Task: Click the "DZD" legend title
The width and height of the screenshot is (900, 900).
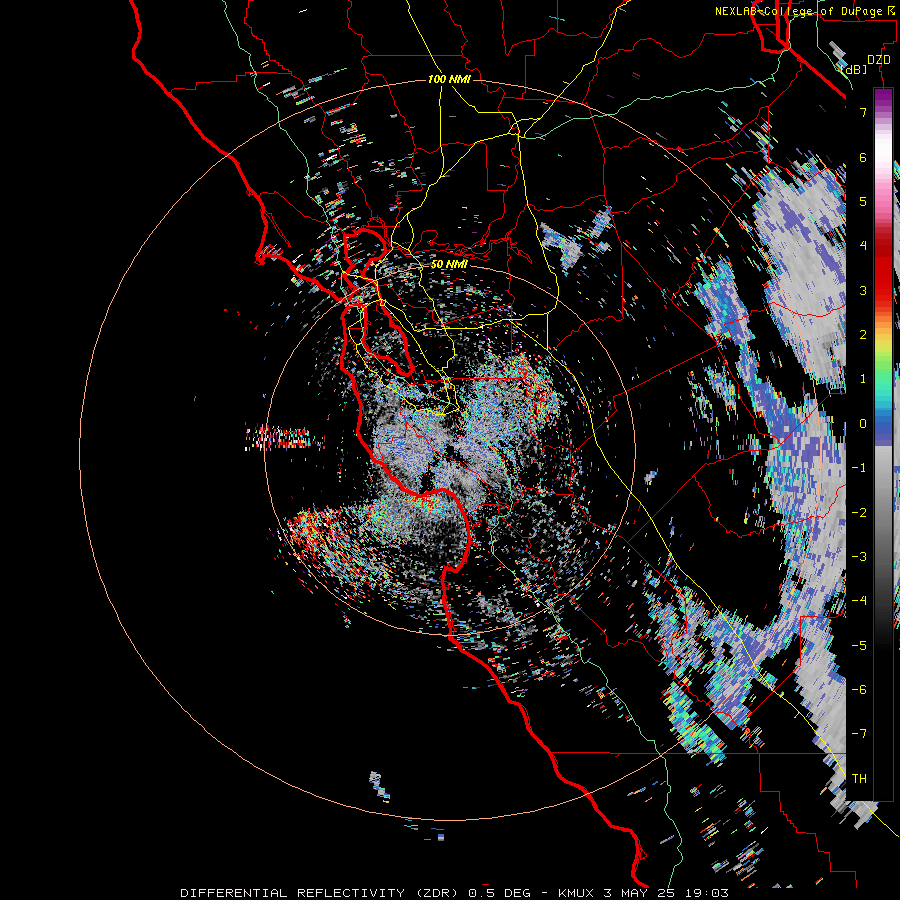Action: pyautogui.click(x=878, y=60)
